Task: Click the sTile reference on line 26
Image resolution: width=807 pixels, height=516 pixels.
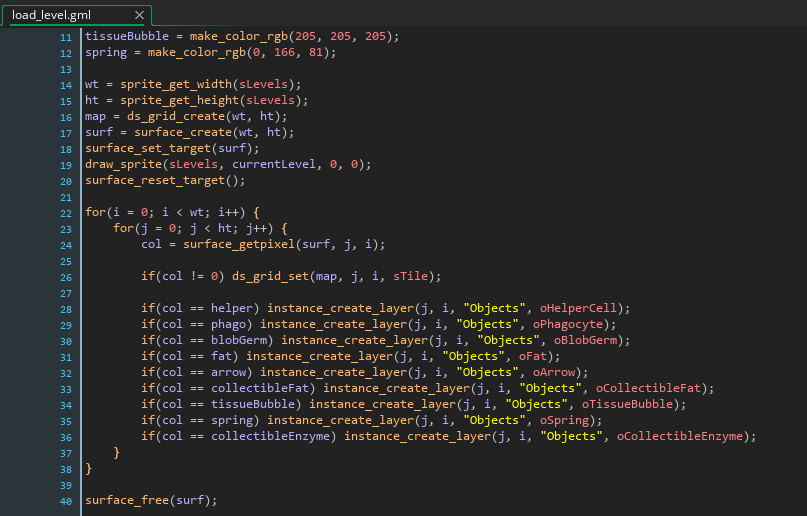Action: point(410,276)
